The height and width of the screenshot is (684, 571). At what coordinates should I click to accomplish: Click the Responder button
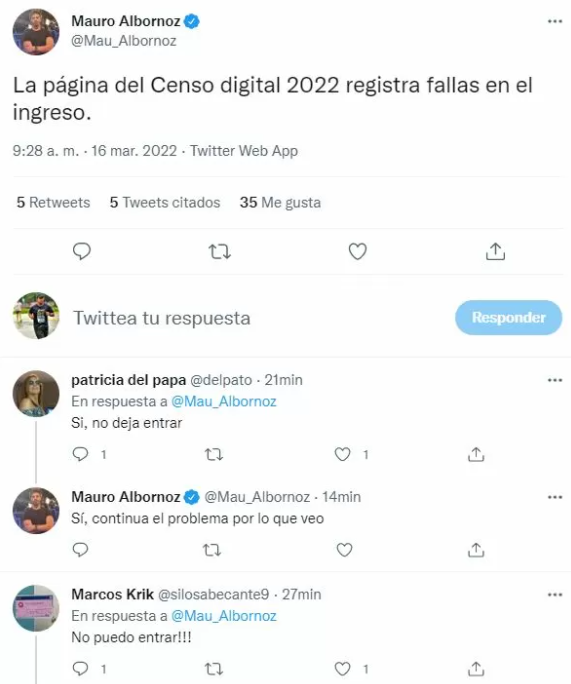point(509,317)
